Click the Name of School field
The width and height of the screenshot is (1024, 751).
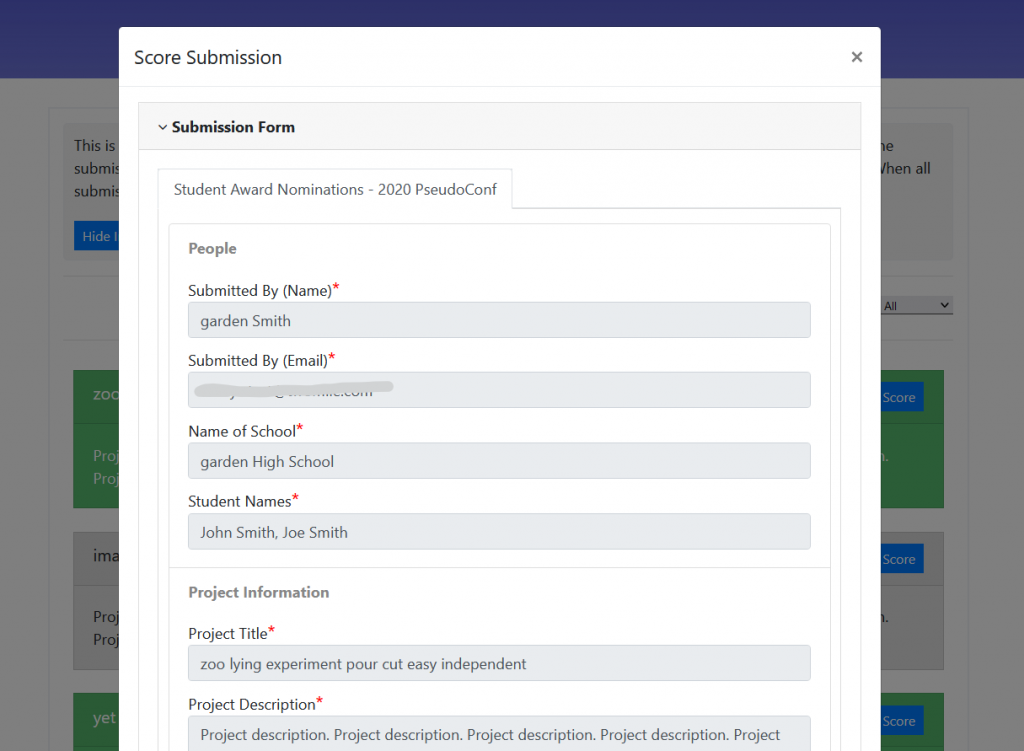click(499, 461)
